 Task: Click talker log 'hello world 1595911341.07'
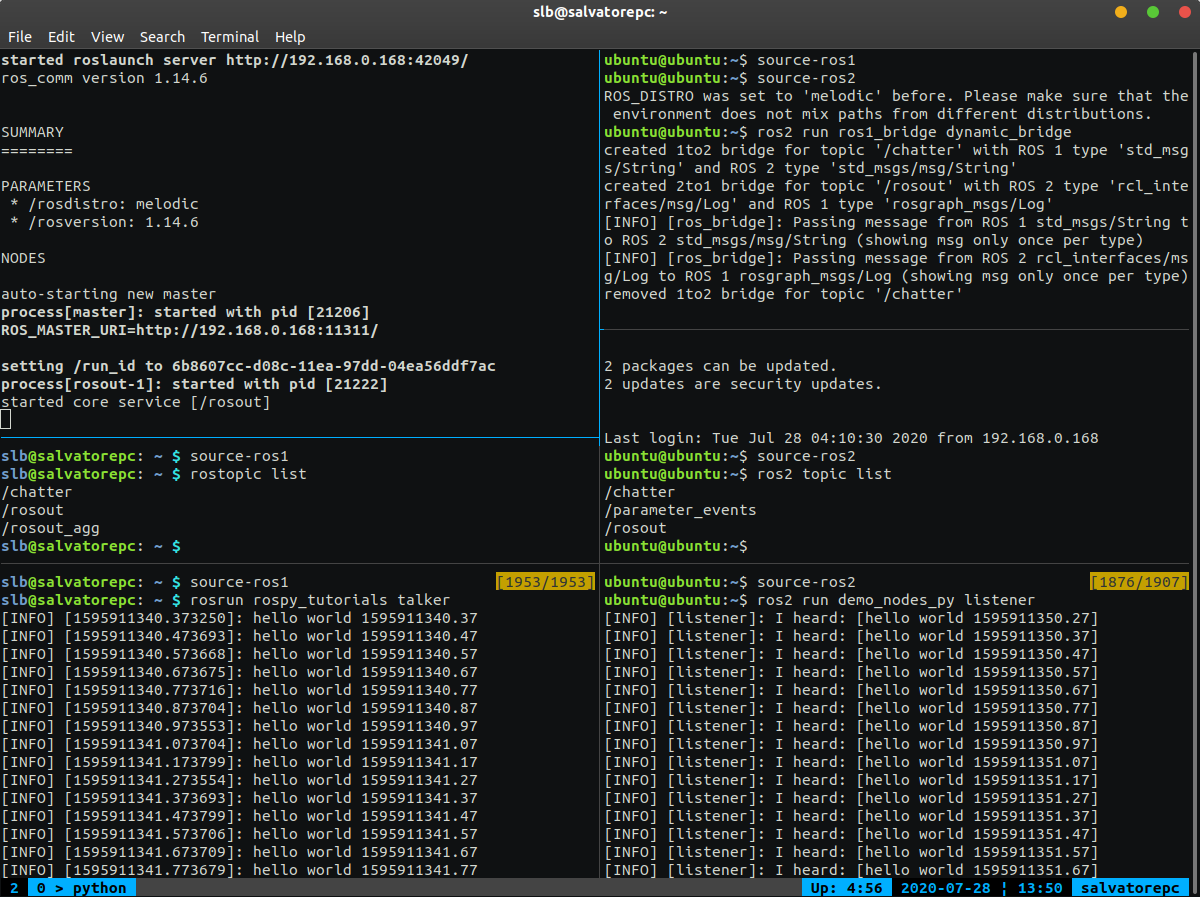tap(365, 744)
